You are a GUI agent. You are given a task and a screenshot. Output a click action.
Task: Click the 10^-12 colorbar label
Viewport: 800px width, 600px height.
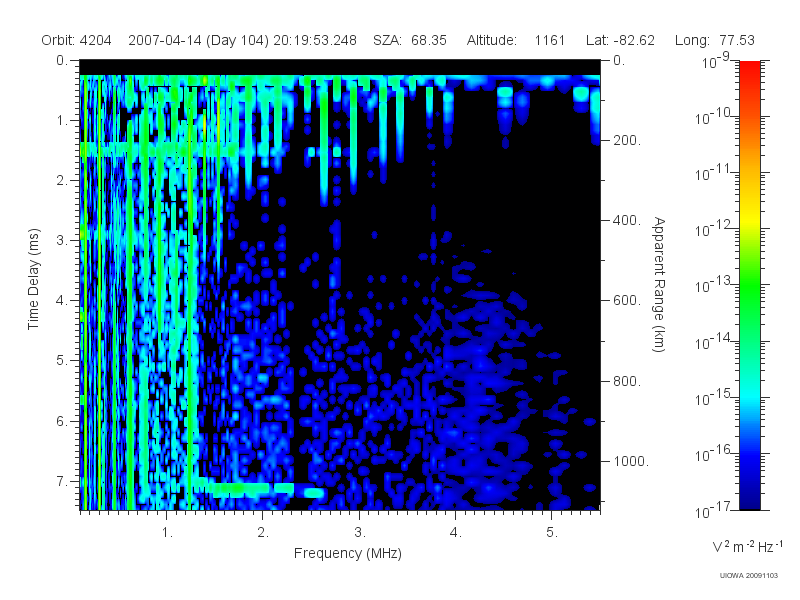click(714, 229)
